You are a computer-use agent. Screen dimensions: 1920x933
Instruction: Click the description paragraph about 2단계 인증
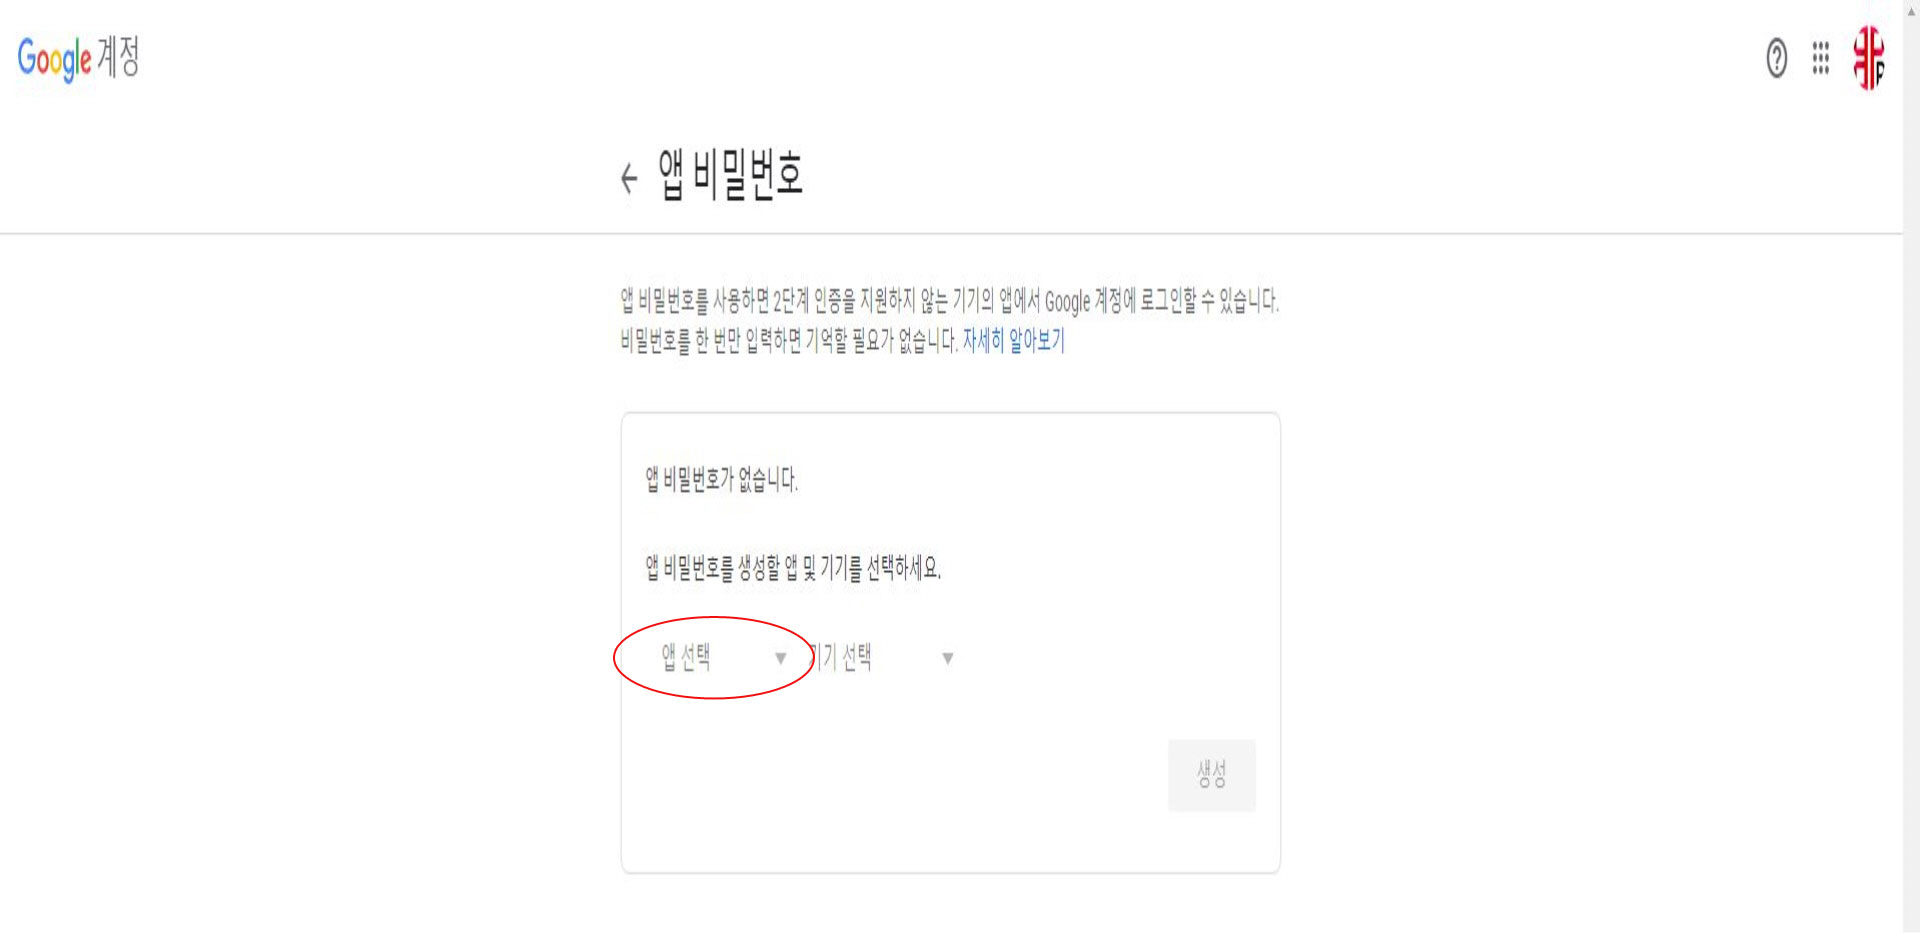(x=949, y=300)
